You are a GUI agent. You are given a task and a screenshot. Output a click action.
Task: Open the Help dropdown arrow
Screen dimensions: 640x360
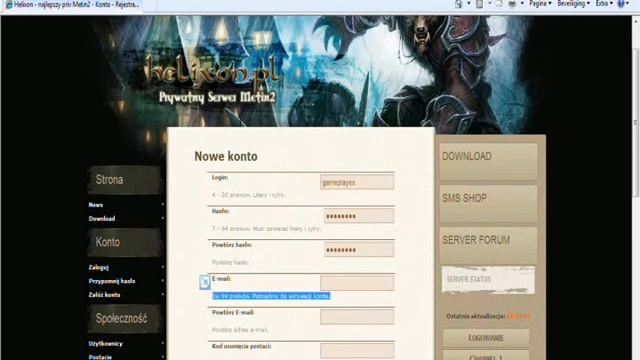628,4
